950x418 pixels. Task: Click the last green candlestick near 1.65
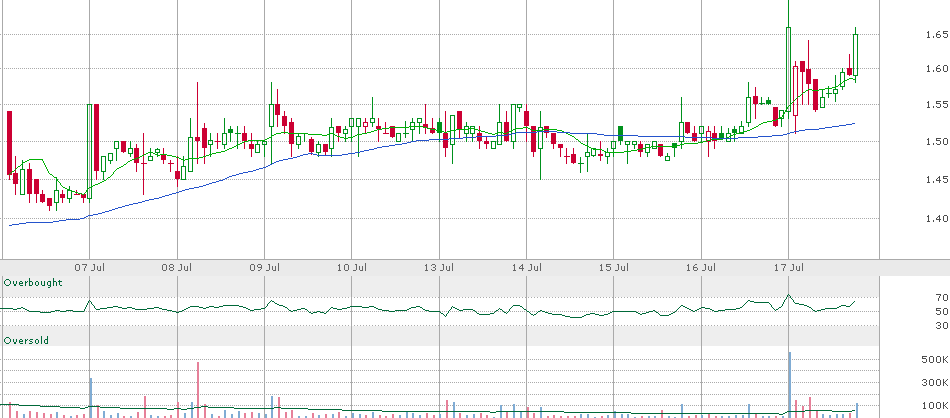(855, 55)
